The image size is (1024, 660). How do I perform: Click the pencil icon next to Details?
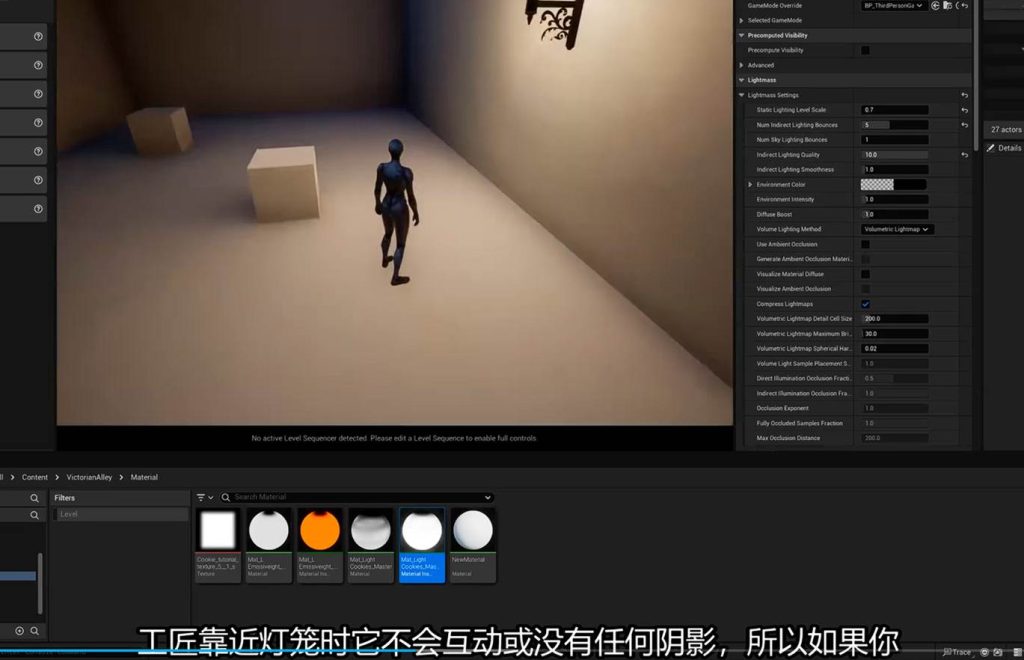point(991,148)
